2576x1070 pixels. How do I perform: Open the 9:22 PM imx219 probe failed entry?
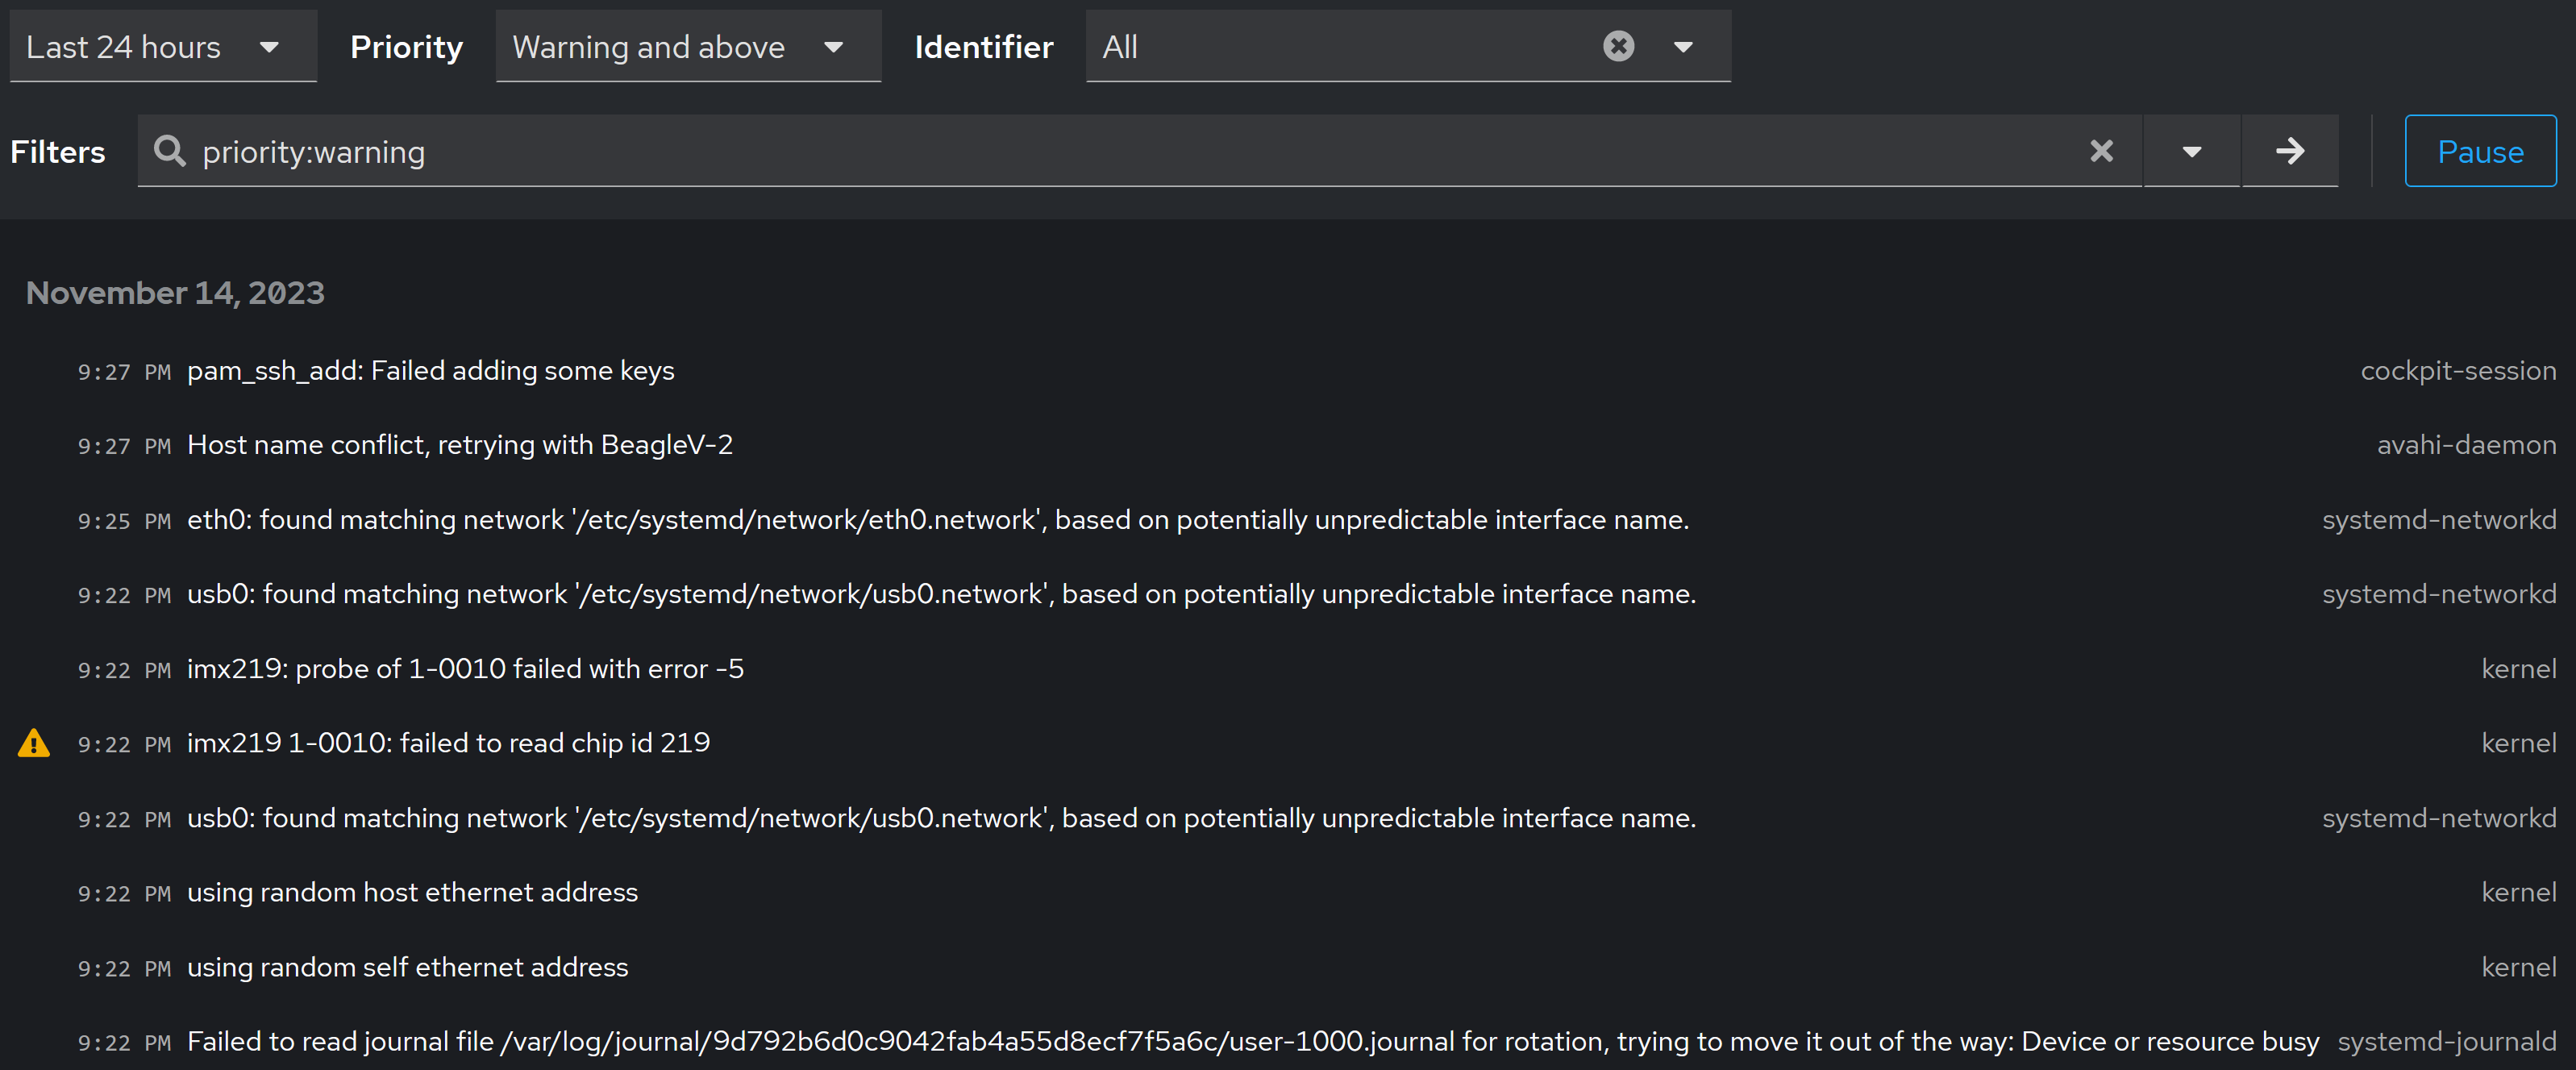point(1288,669)
